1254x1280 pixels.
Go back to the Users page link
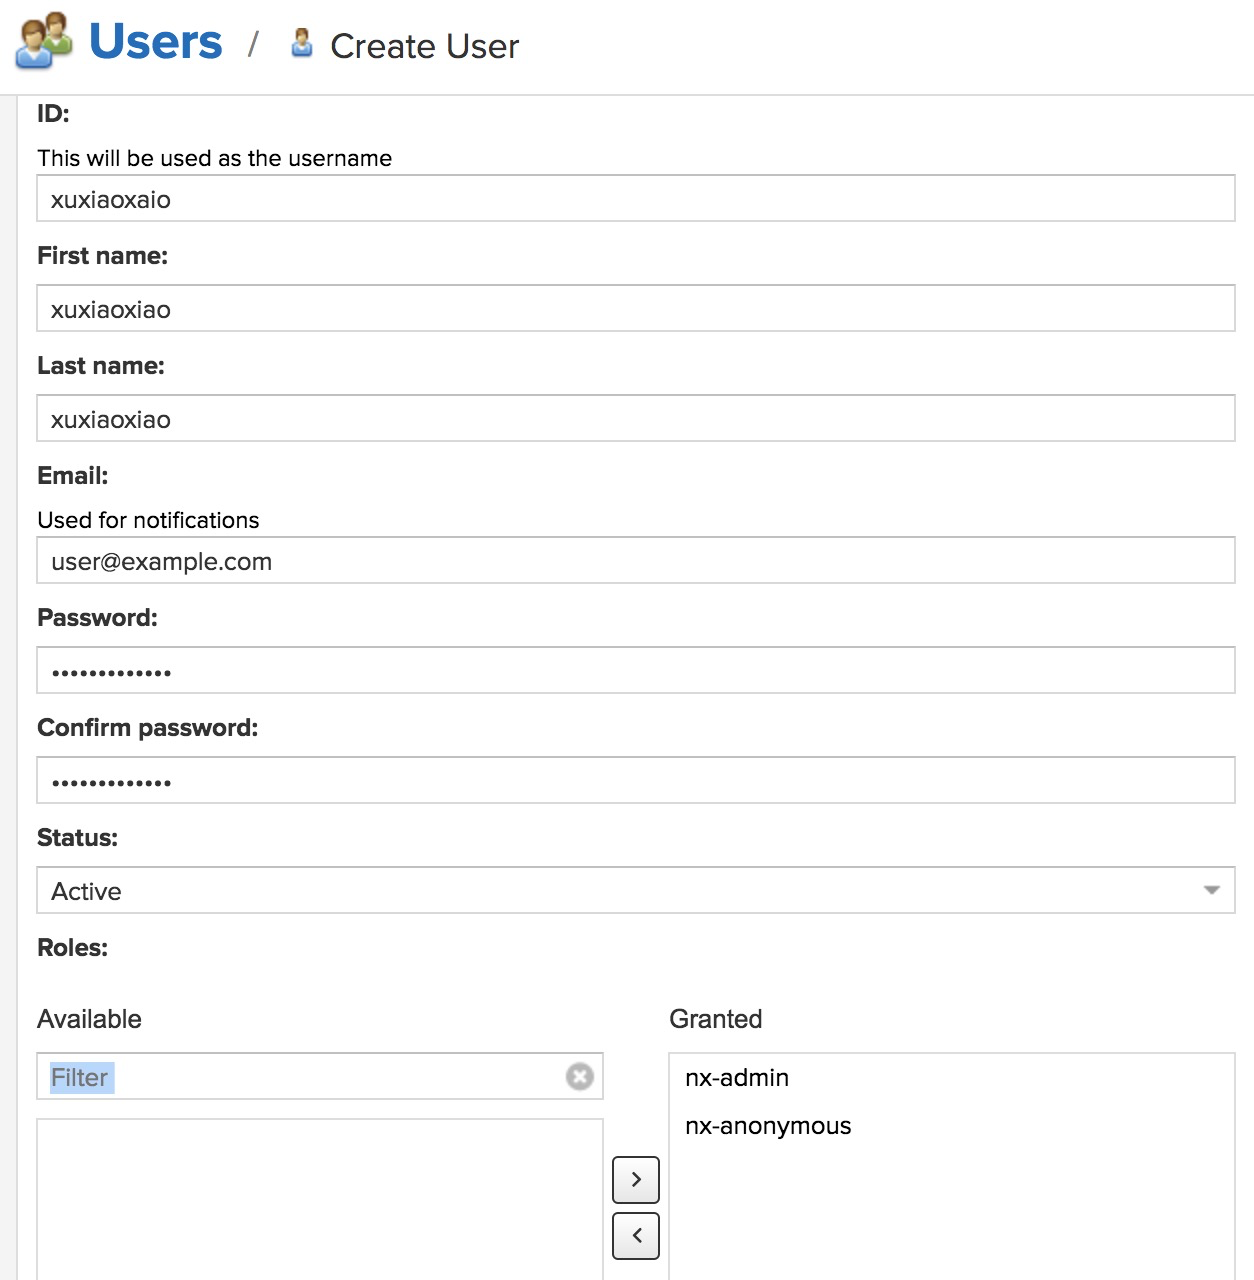tap(156, 42)
